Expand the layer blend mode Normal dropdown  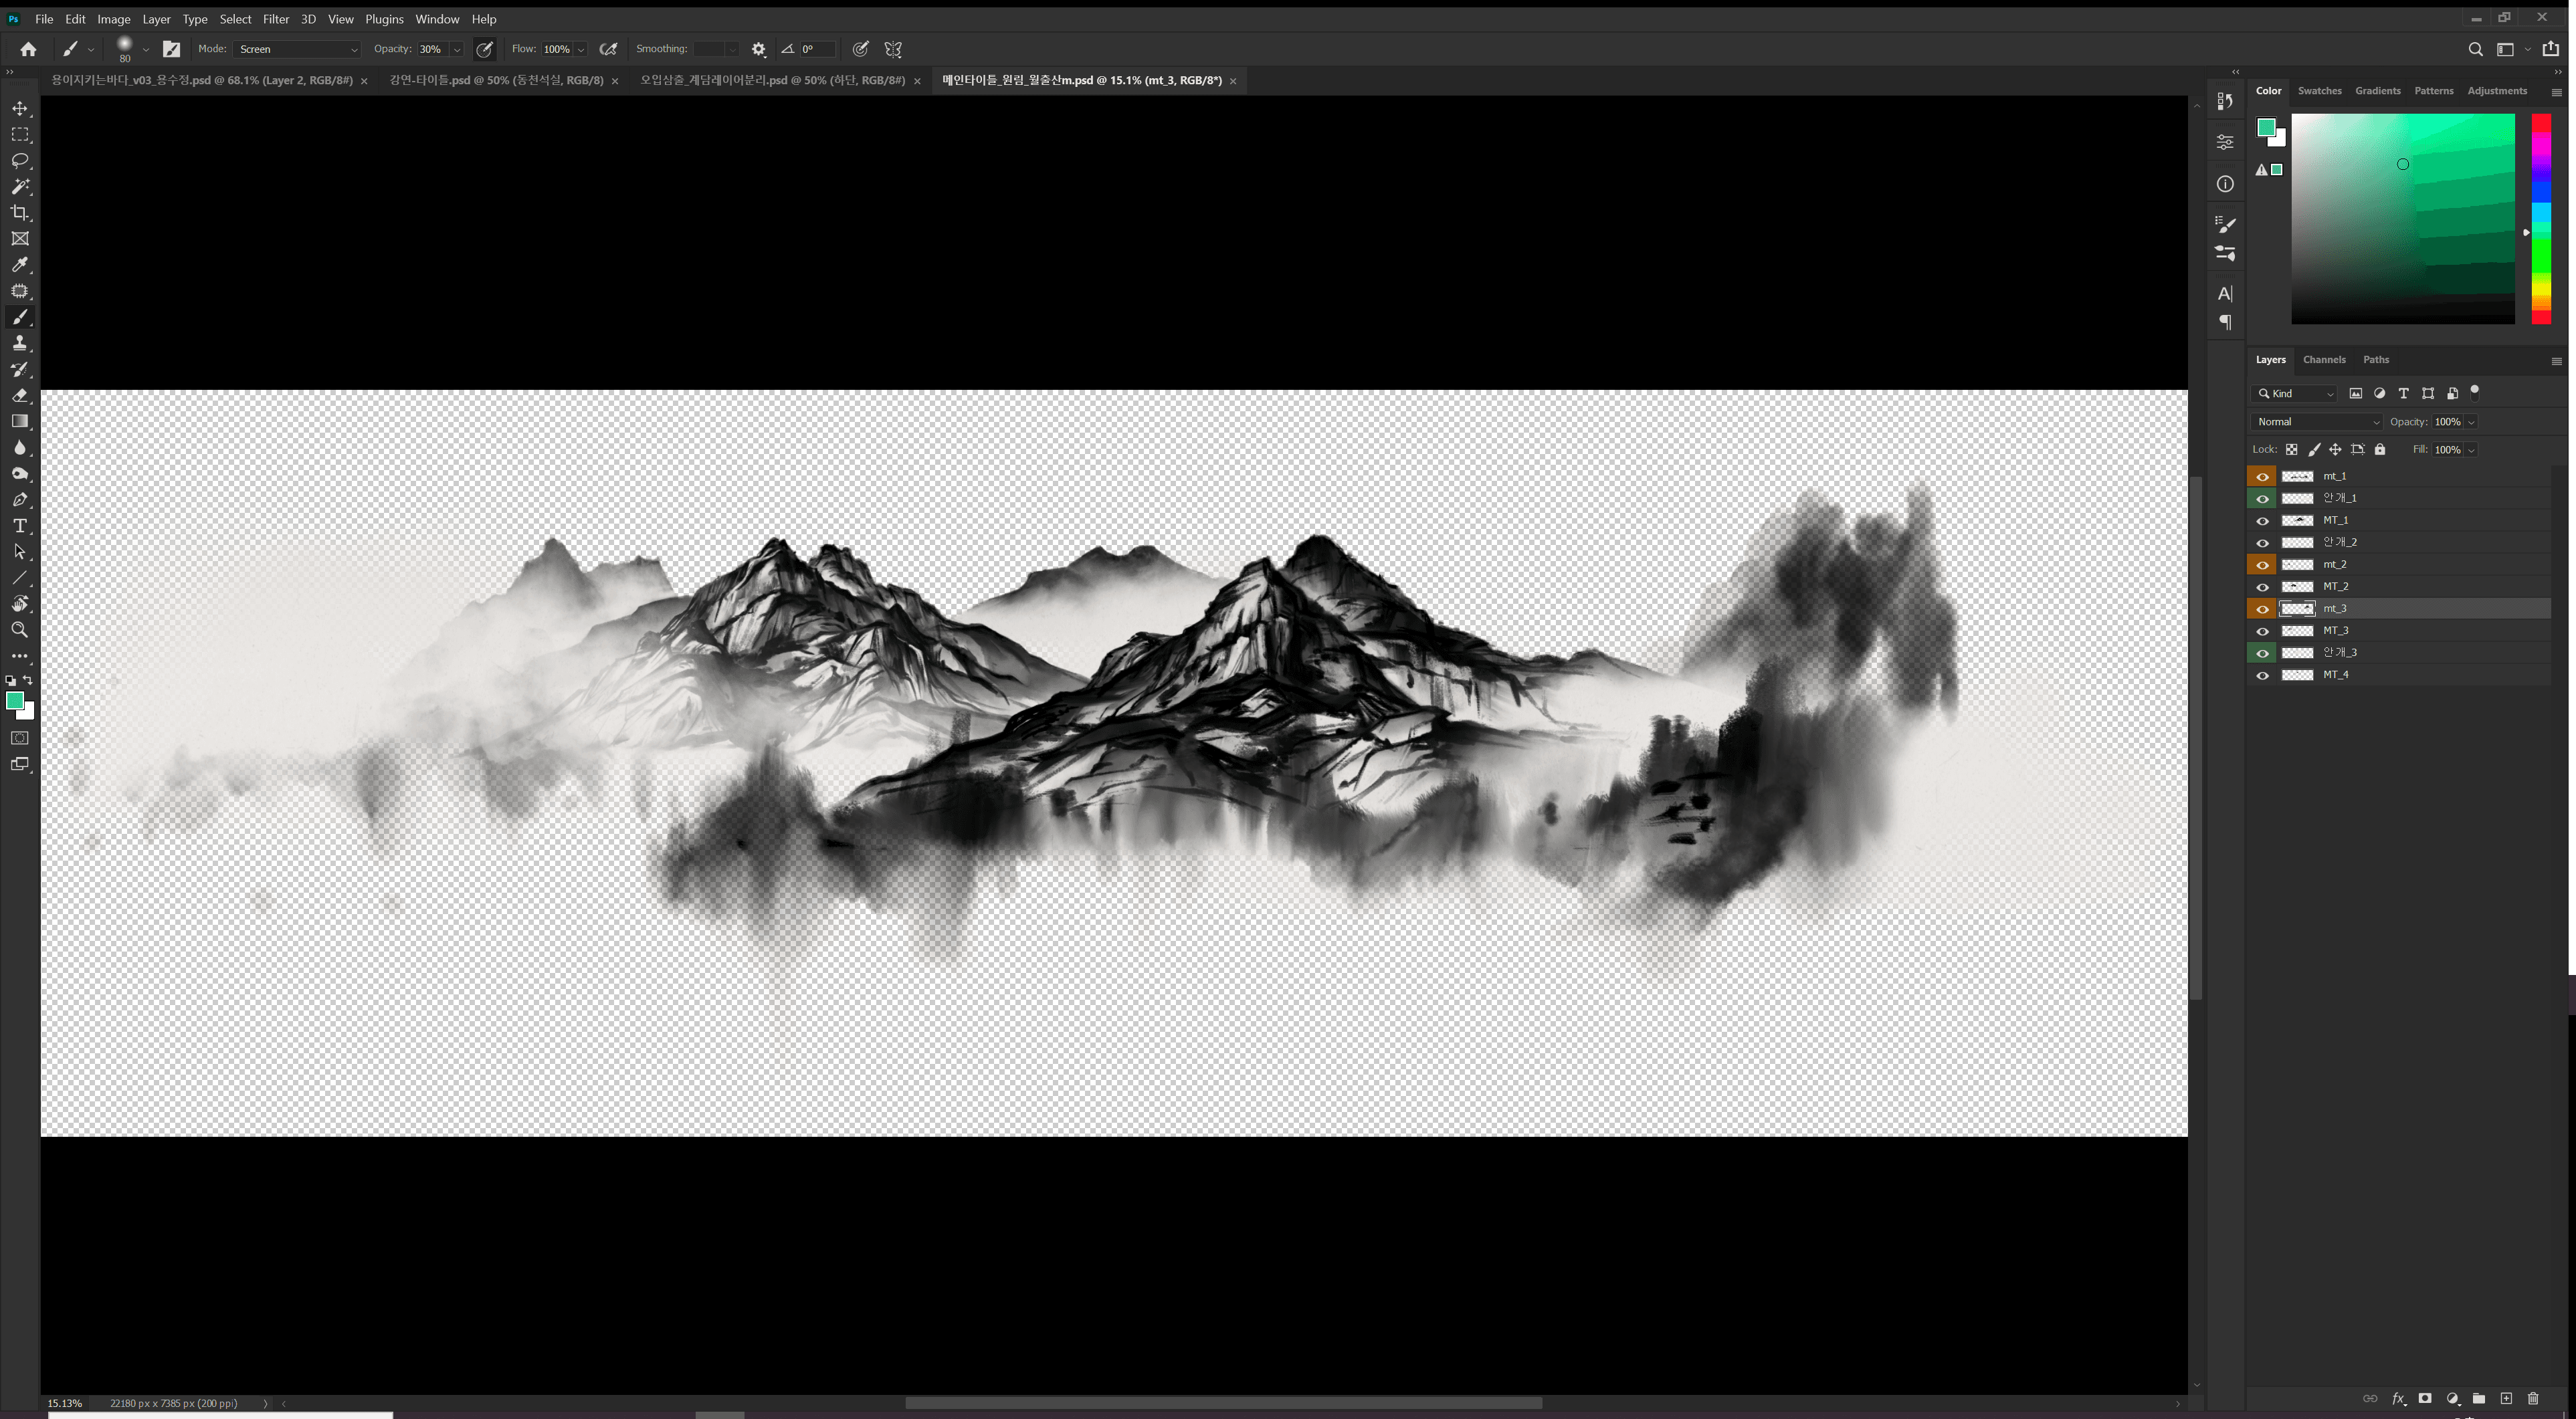[2317, 422]
